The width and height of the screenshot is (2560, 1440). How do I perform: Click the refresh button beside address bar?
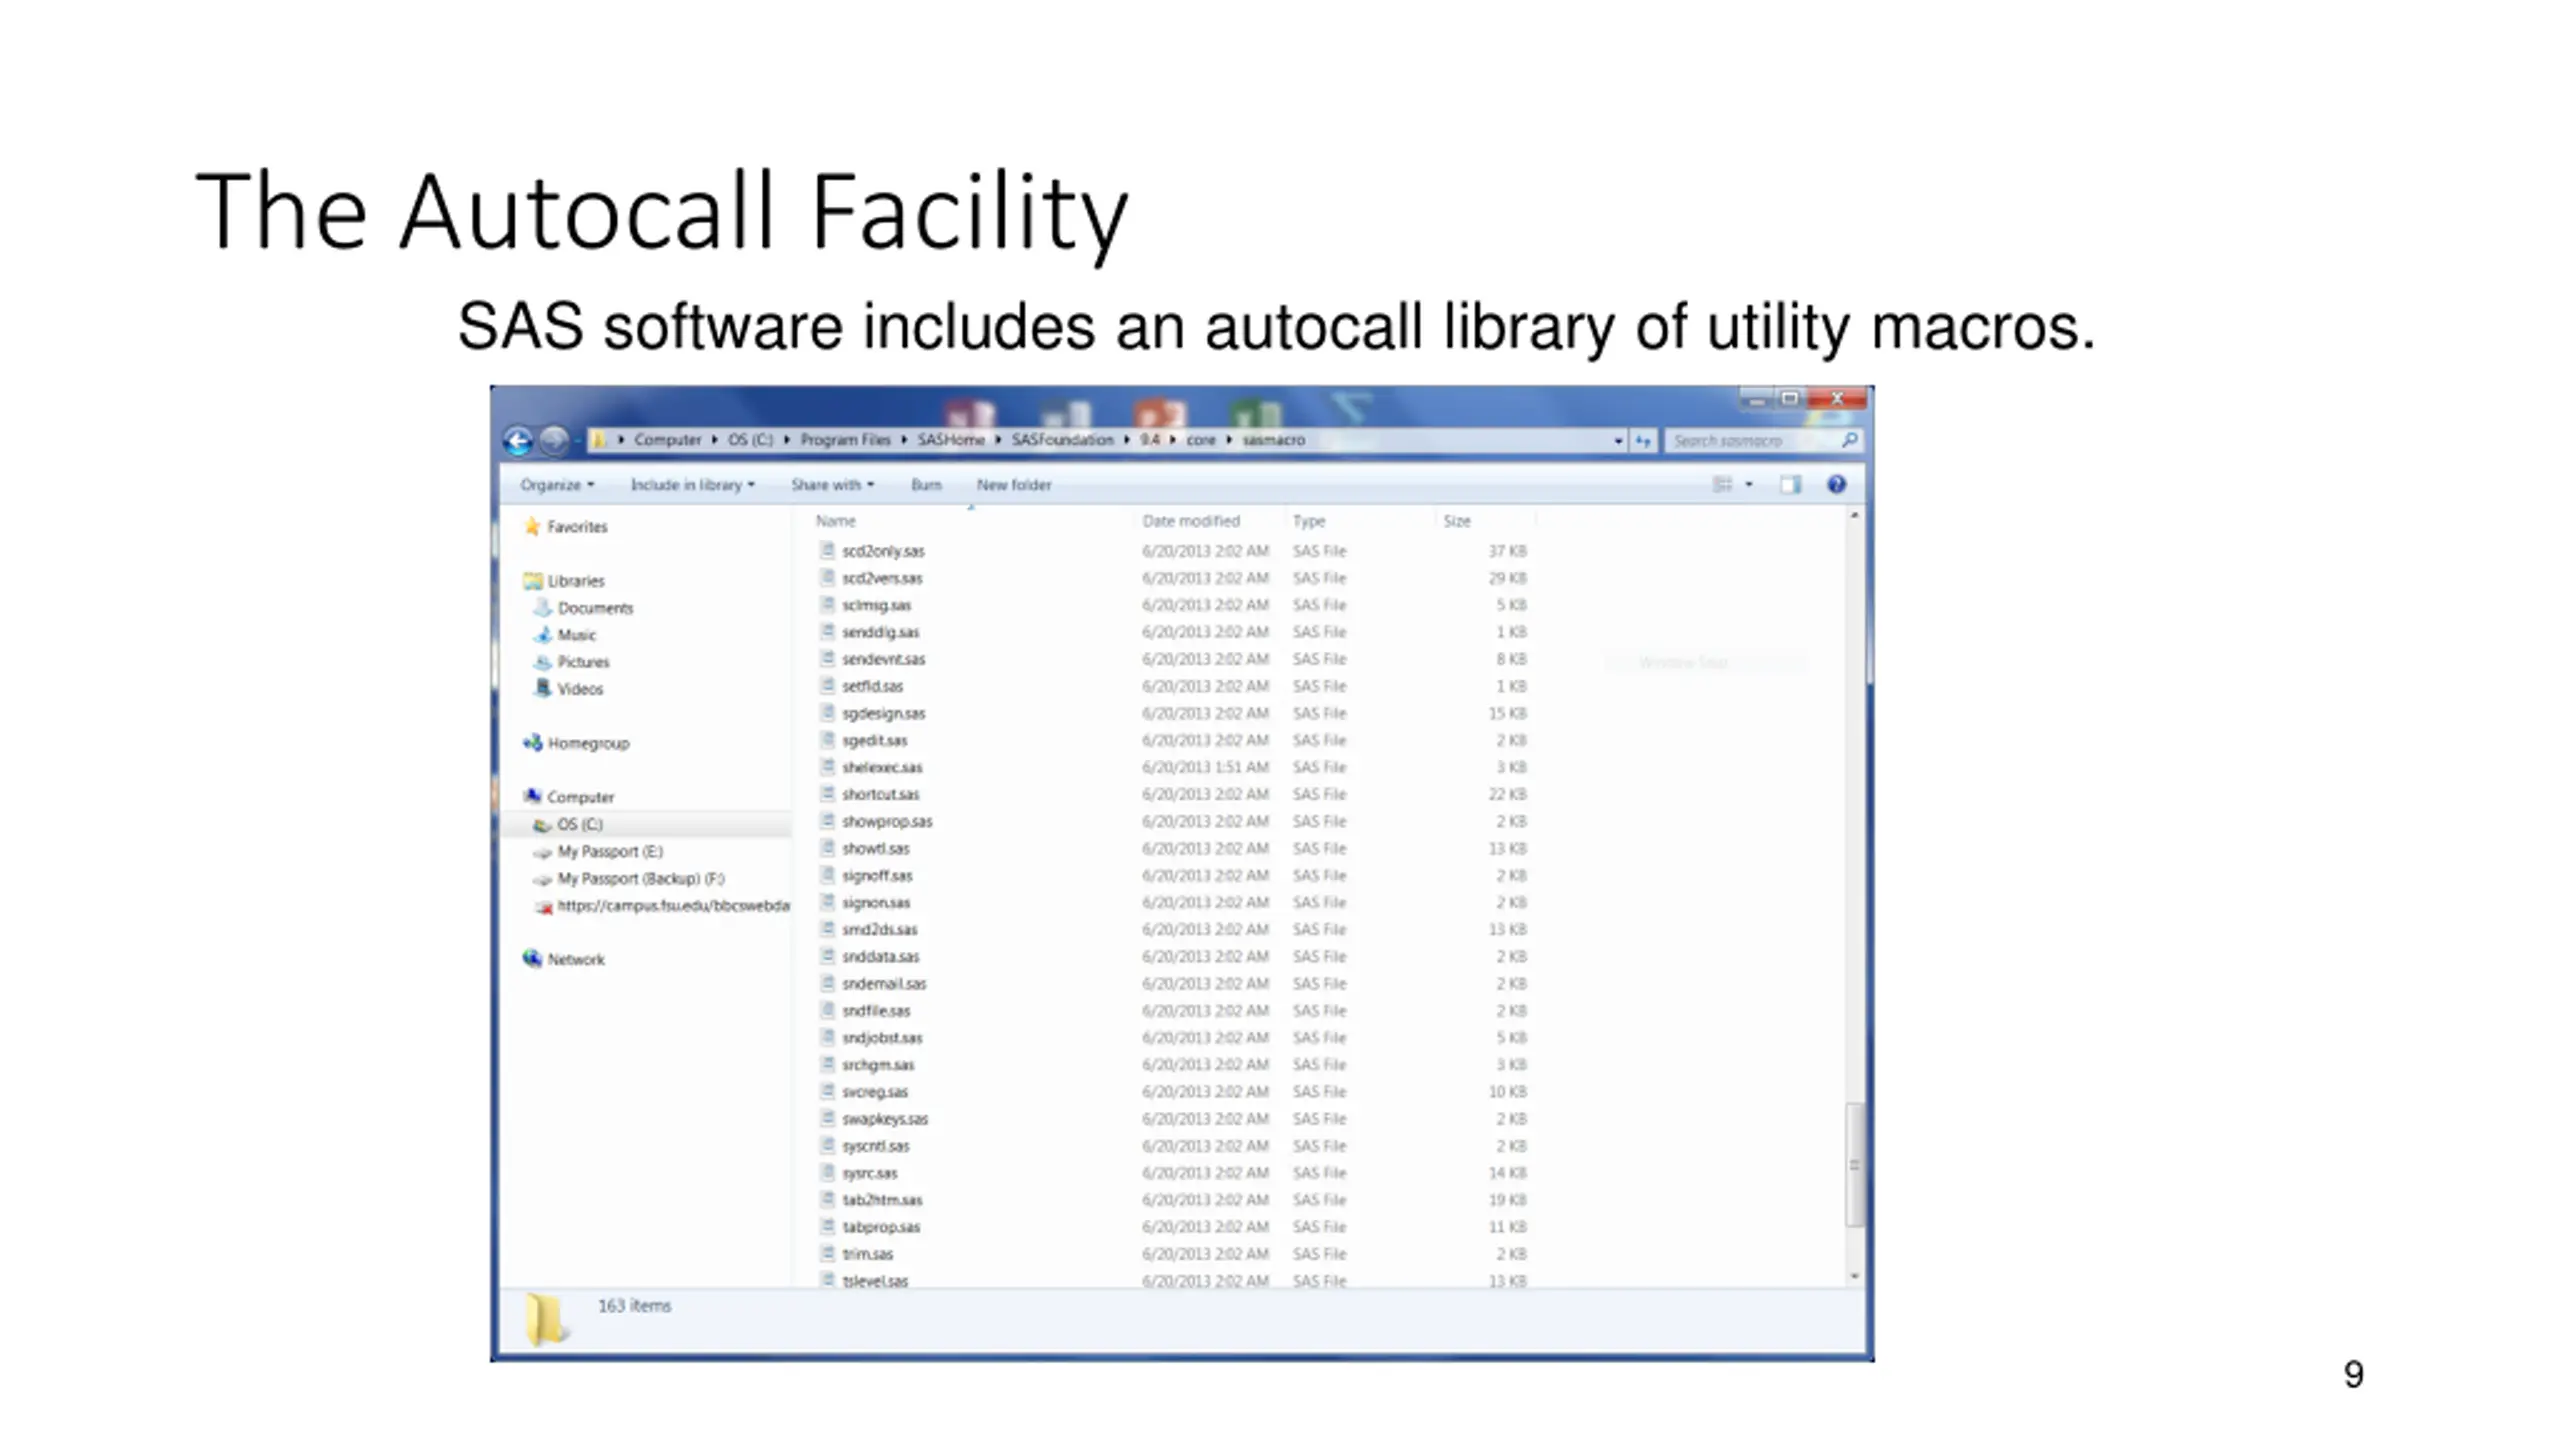point(1643,440)
